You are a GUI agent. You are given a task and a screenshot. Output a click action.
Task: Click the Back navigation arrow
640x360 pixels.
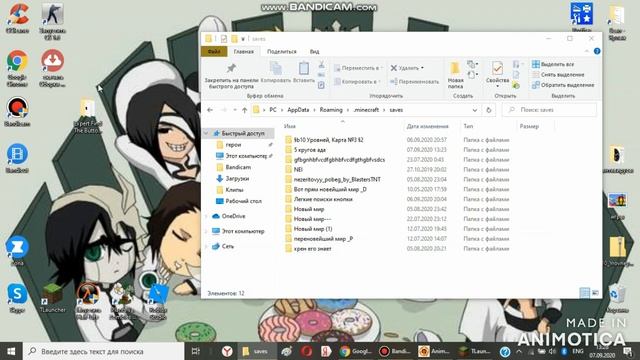(x=210, y=110)
